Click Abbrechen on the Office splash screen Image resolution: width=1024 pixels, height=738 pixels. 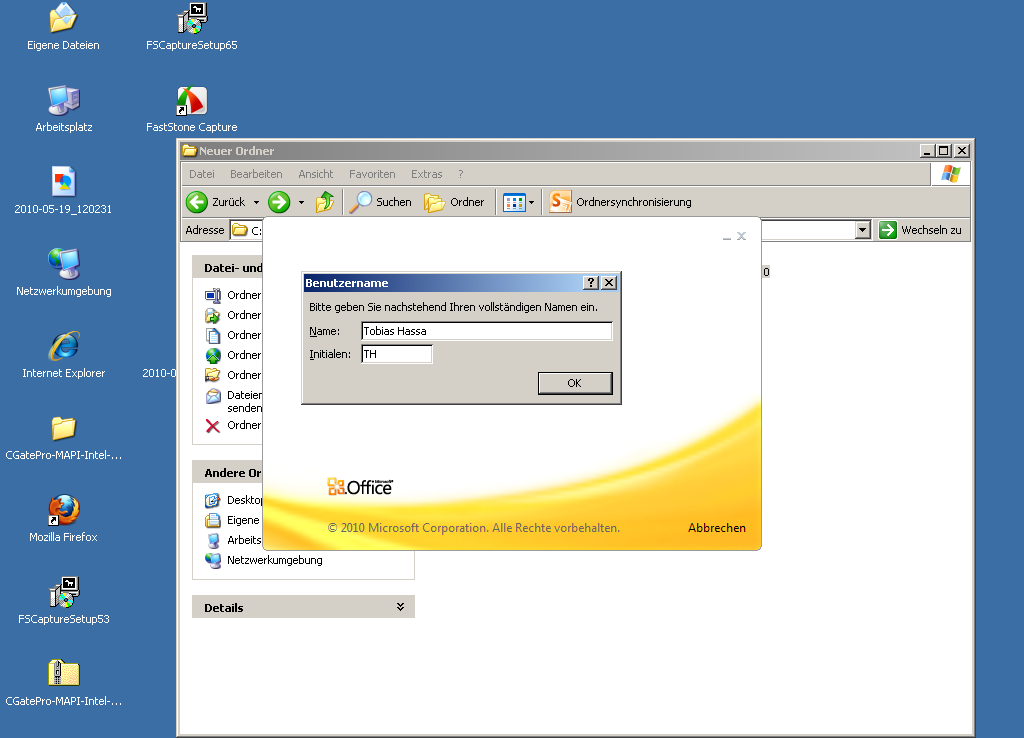tap(716, 528)
